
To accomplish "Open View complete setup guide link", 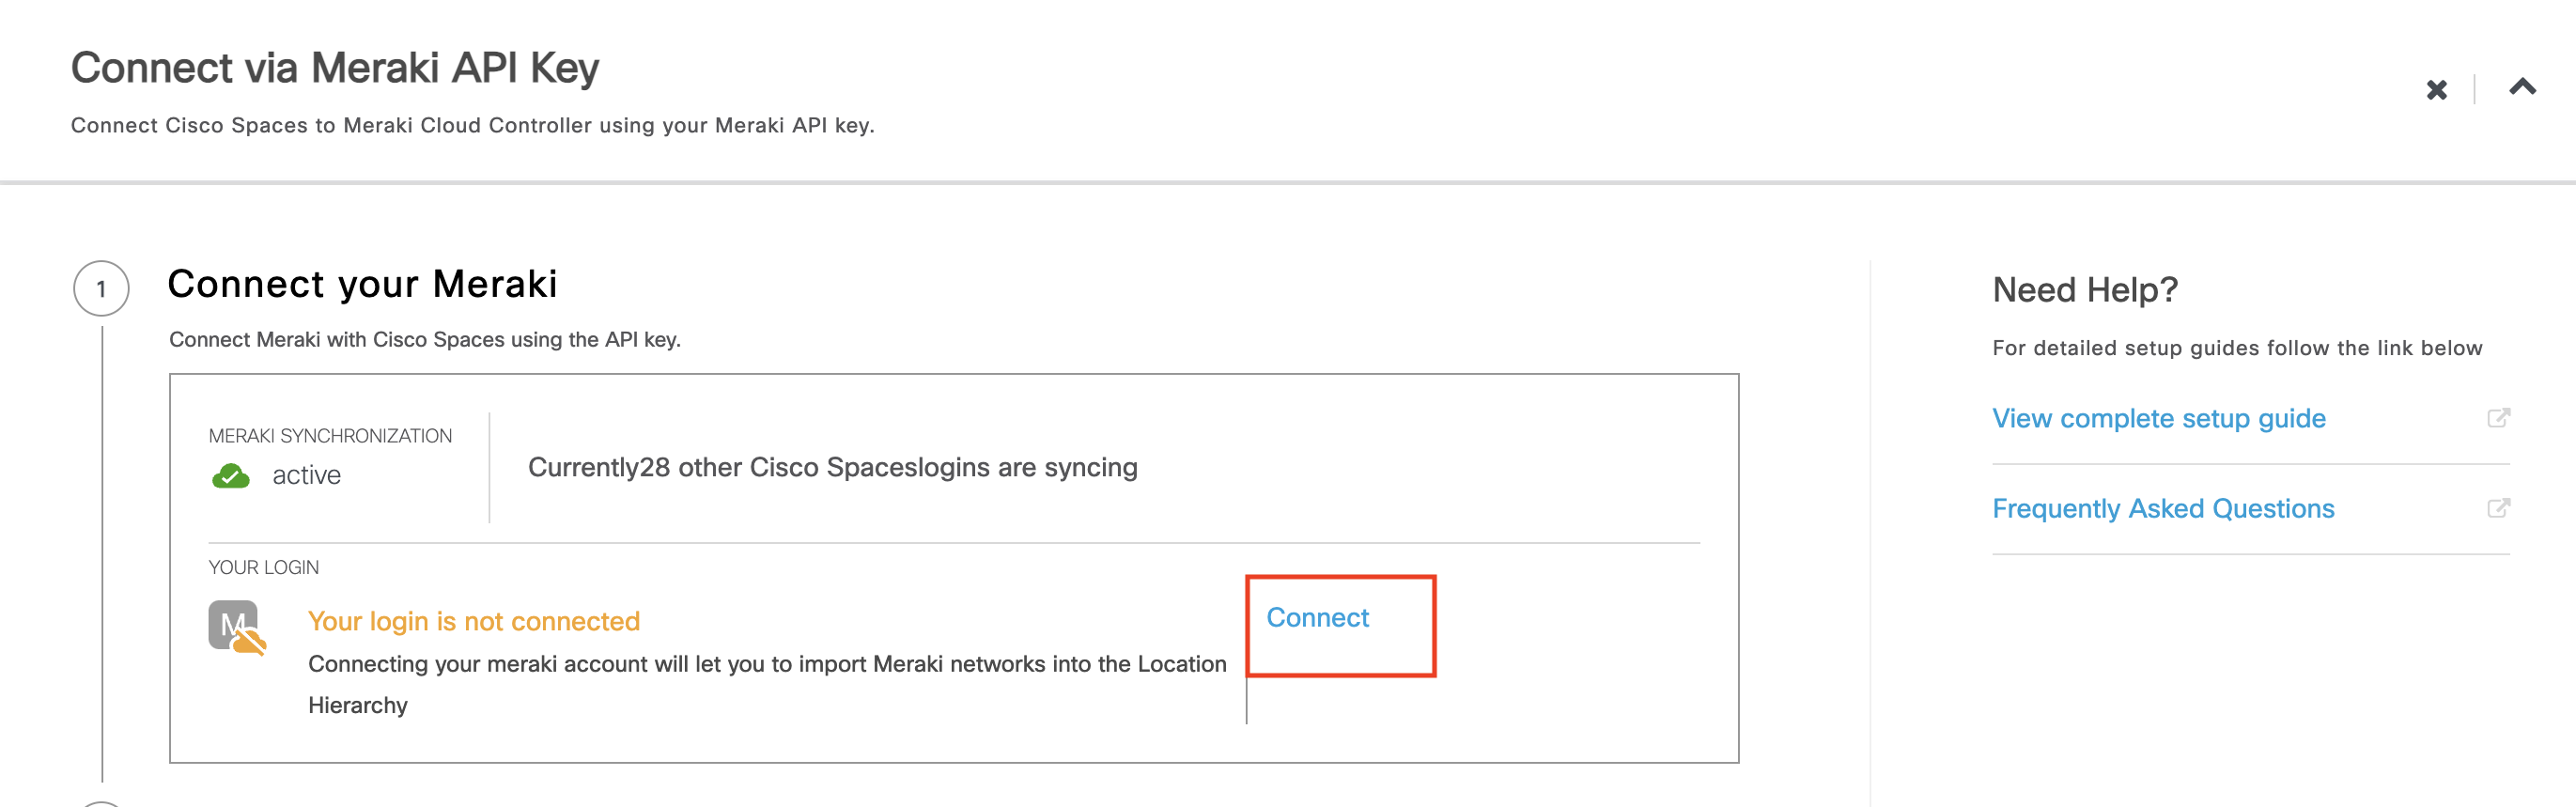I will click(2158, 418).
